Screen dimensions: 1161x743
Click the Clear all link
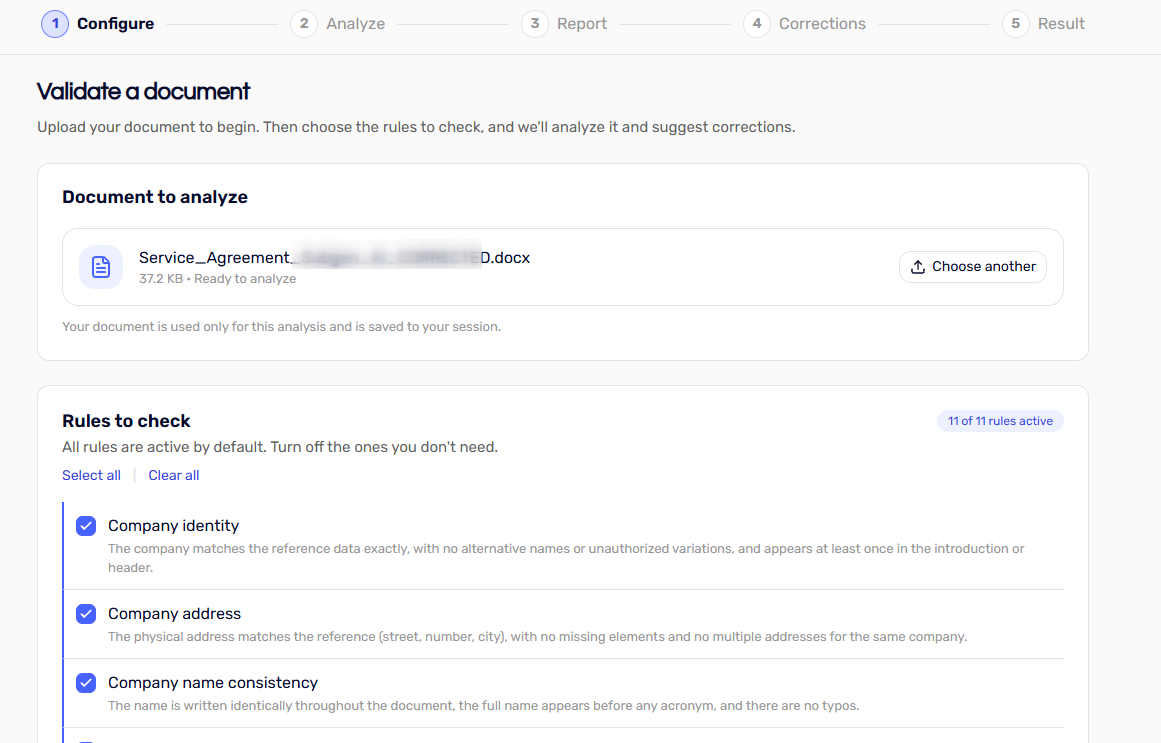click(x=173, y=476)
